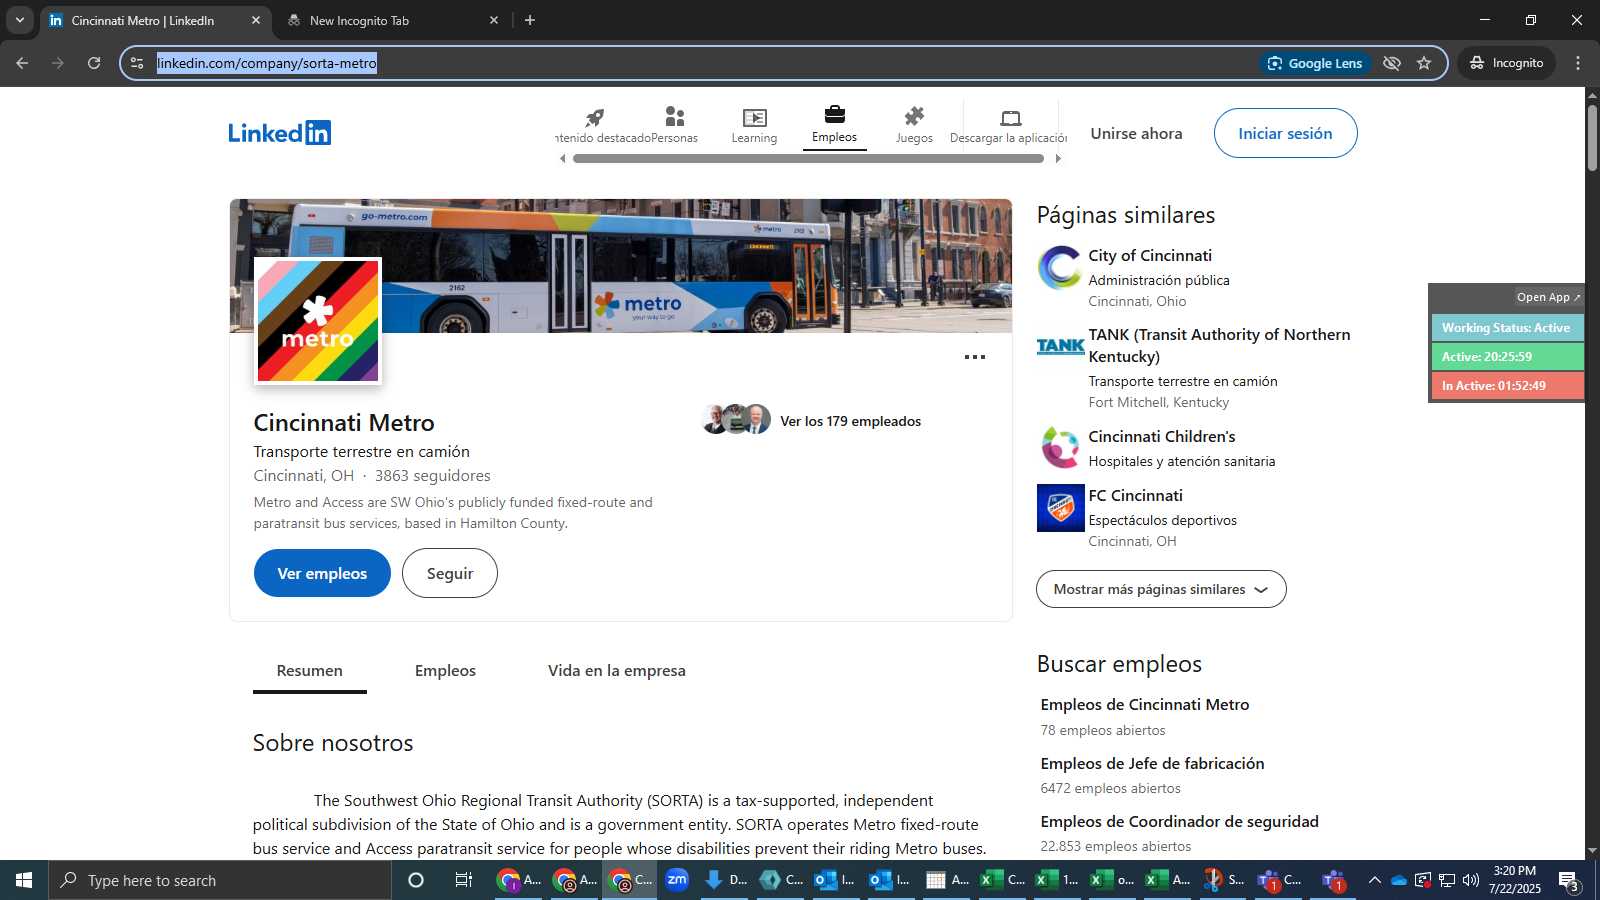Viewport: 1600px width, 900px height.
Task: Click the employee avatars group
Action: (x=737, y=419)
